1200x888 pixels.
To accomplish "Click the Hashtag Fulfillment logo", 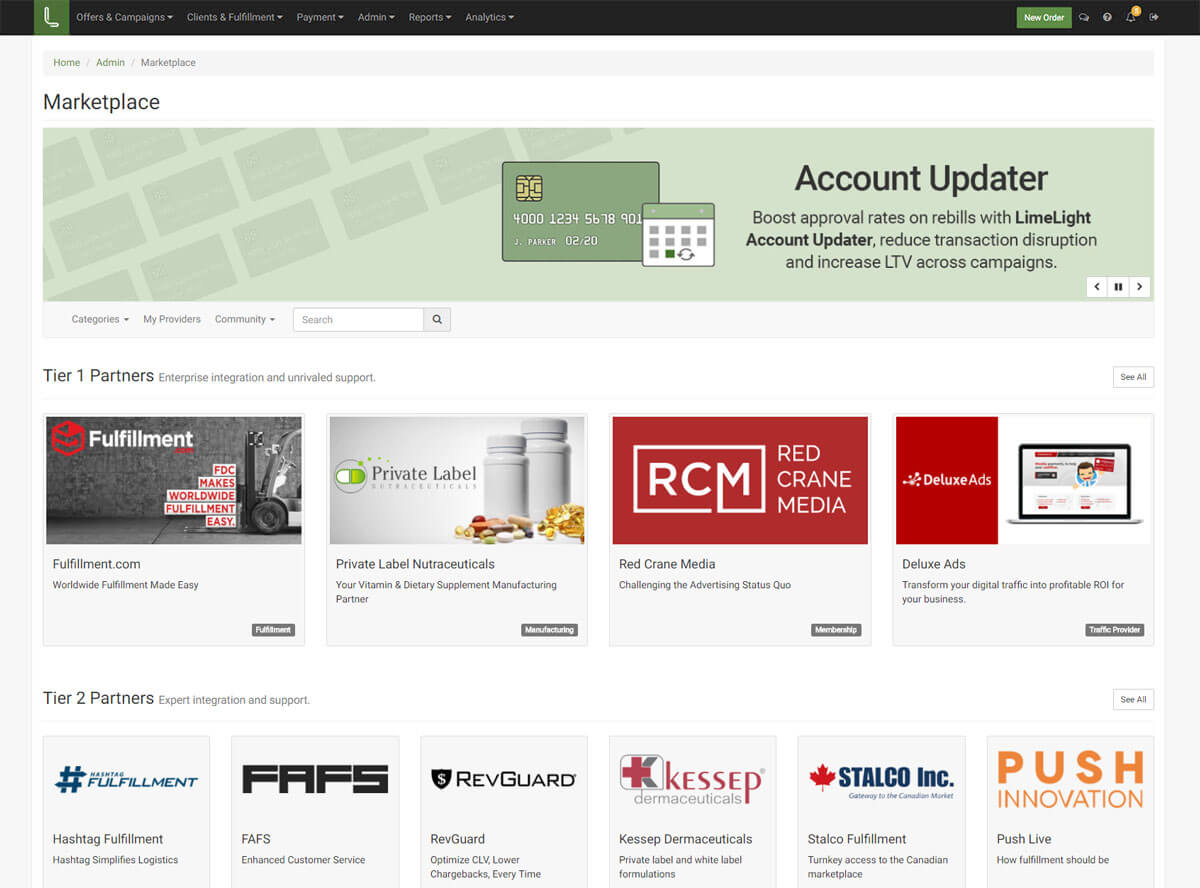I will pyautogui.click(x=127, y=780).
